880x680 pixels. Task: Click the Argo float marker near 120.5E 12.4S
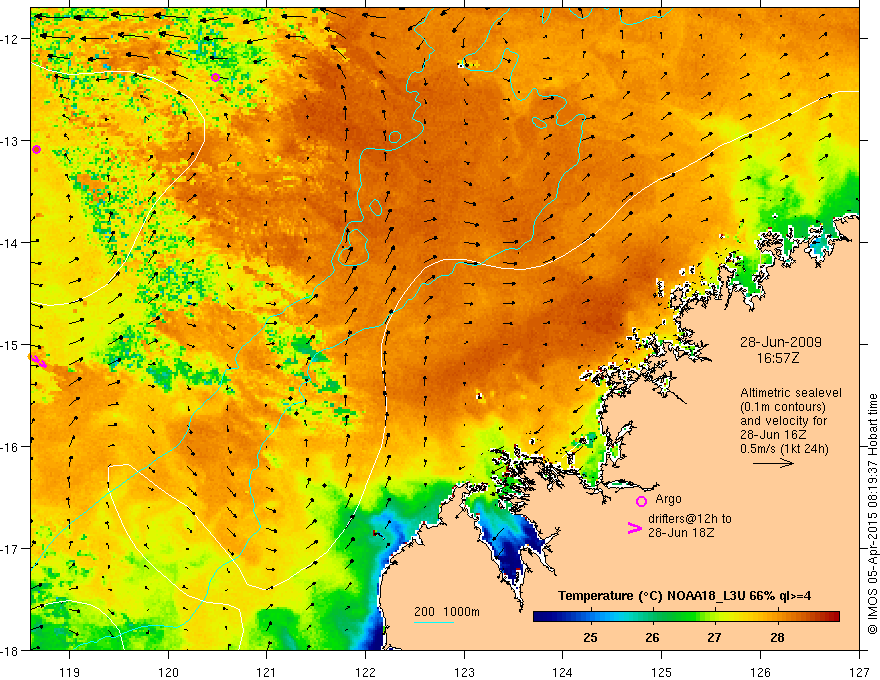216,77
